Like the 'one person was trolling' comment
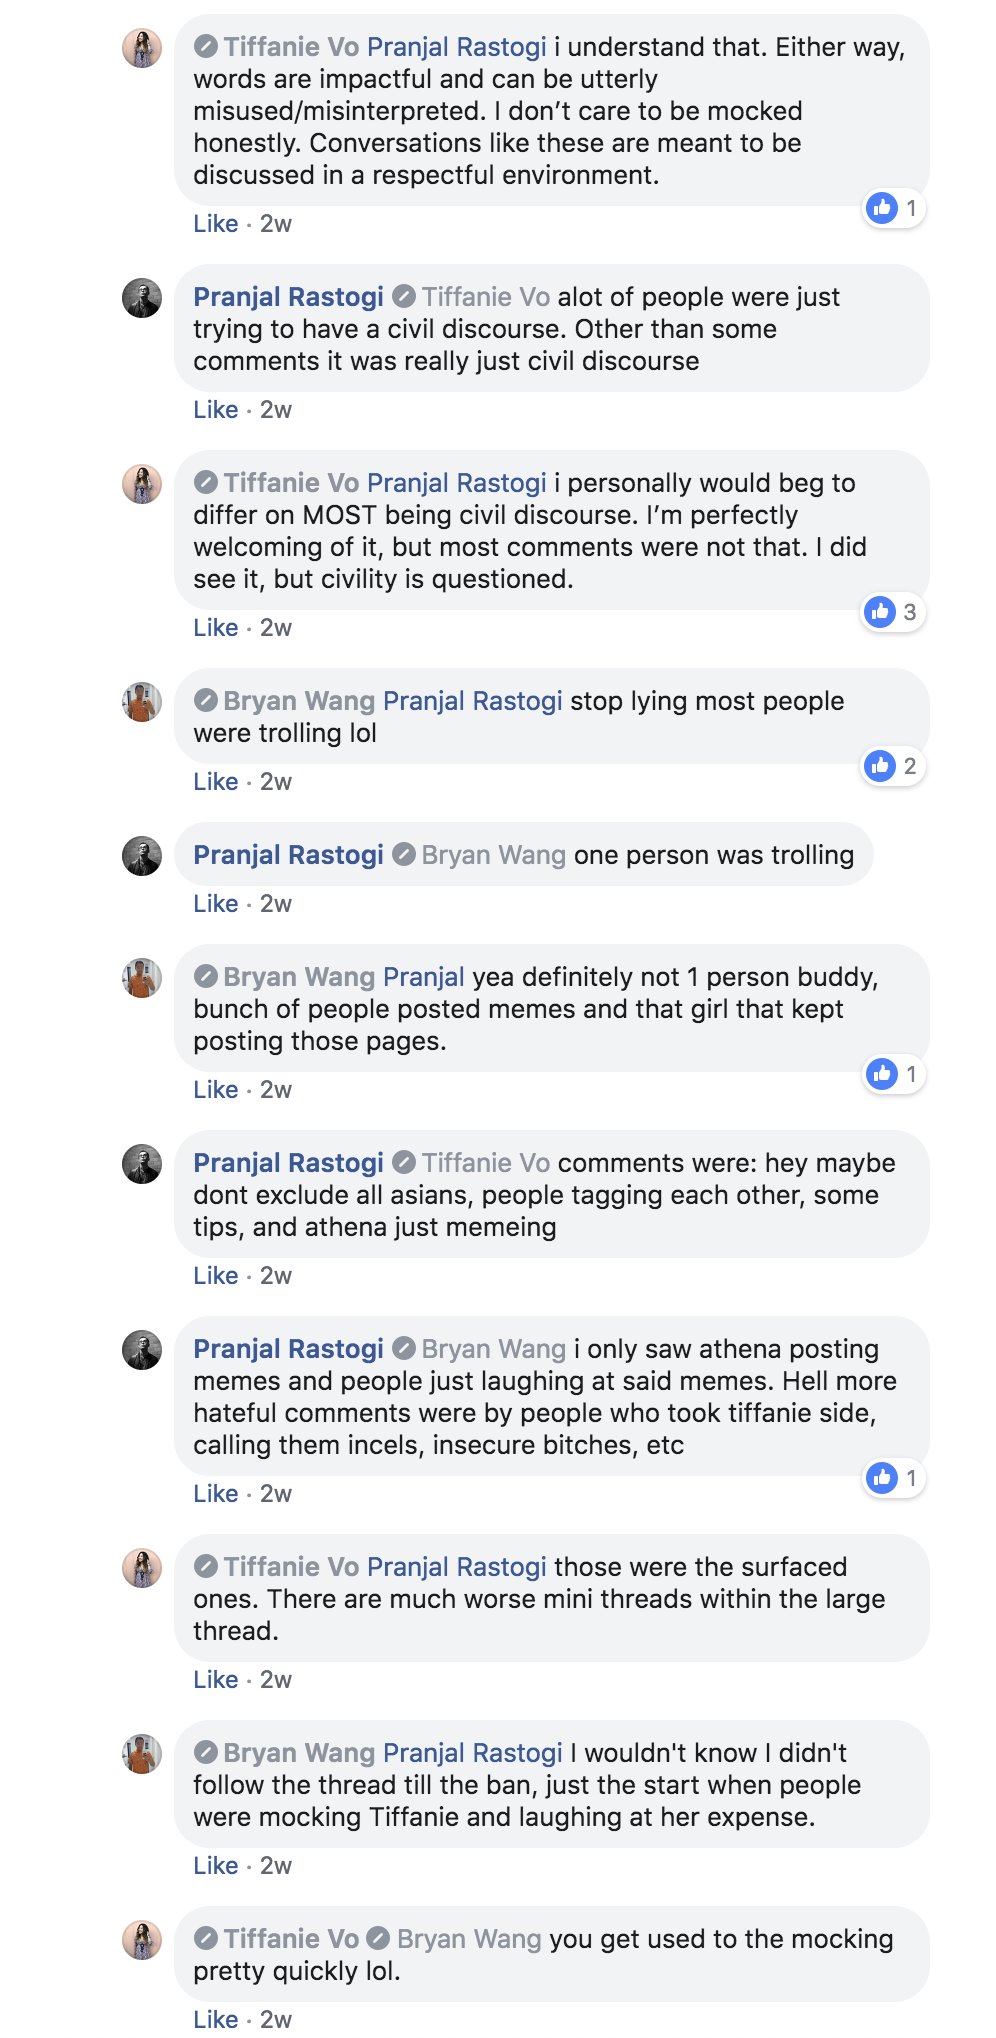 [215, 904]
